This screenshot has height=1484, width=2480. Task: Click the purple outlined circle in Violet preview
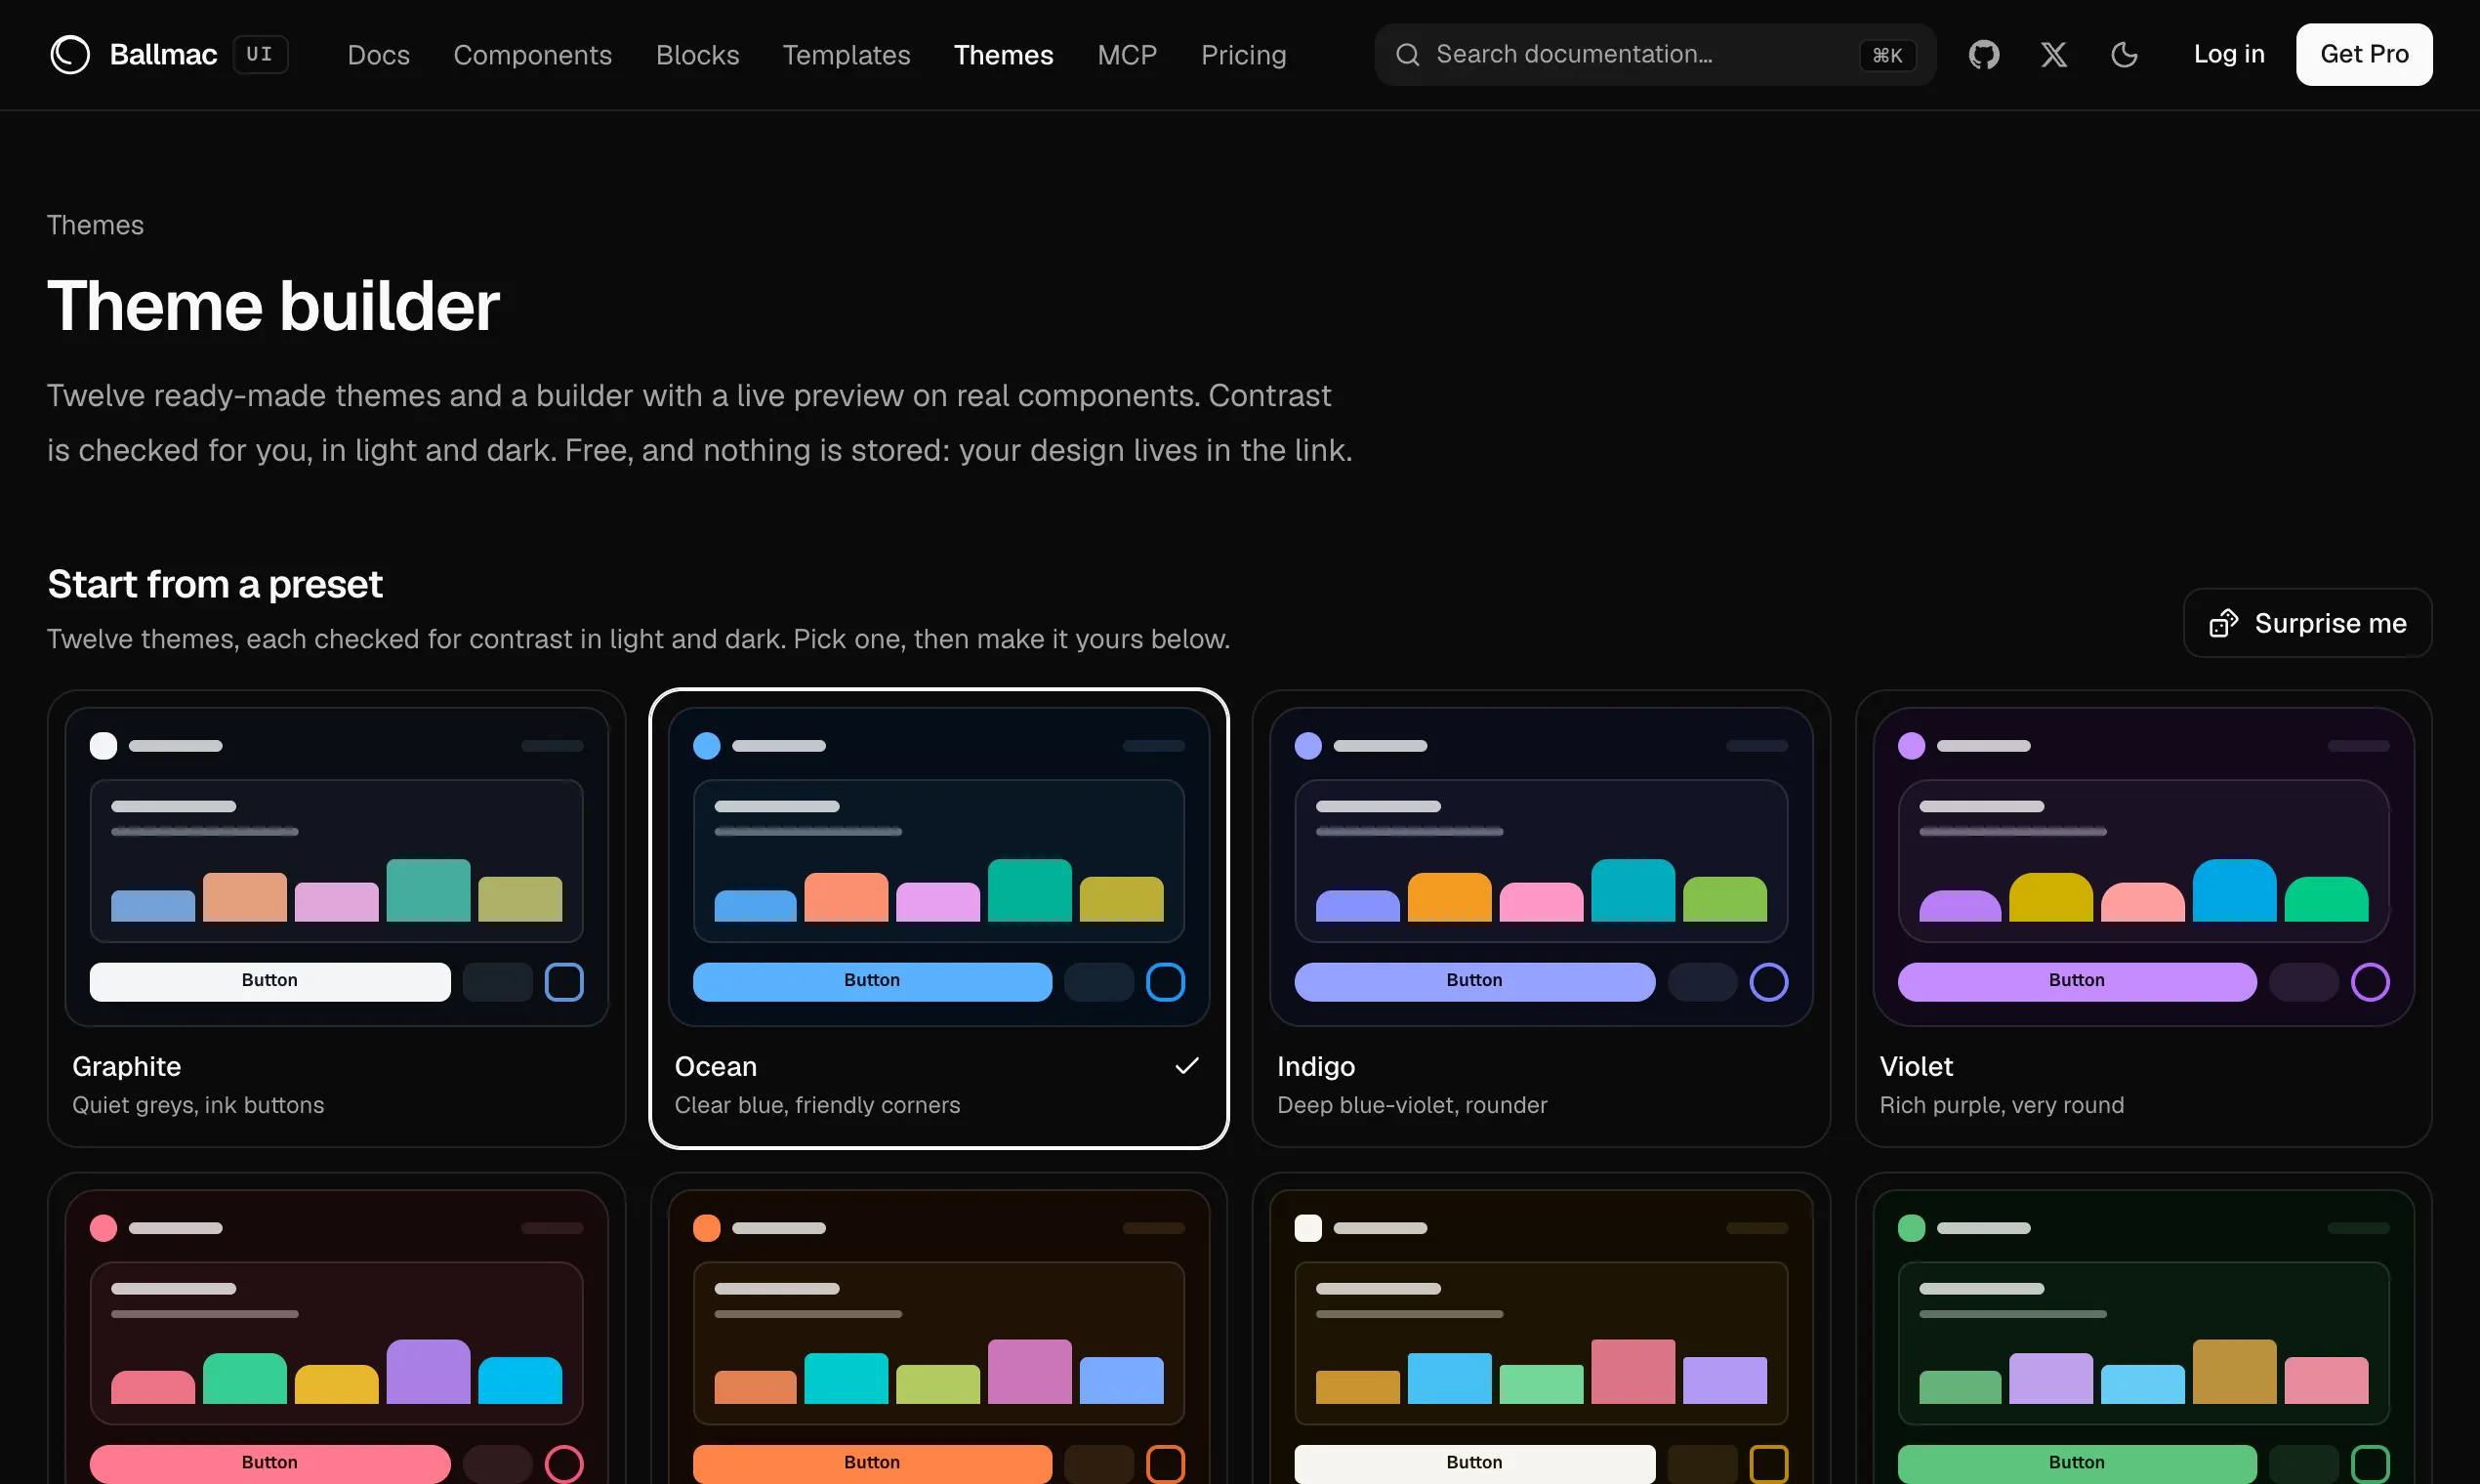2370,982
